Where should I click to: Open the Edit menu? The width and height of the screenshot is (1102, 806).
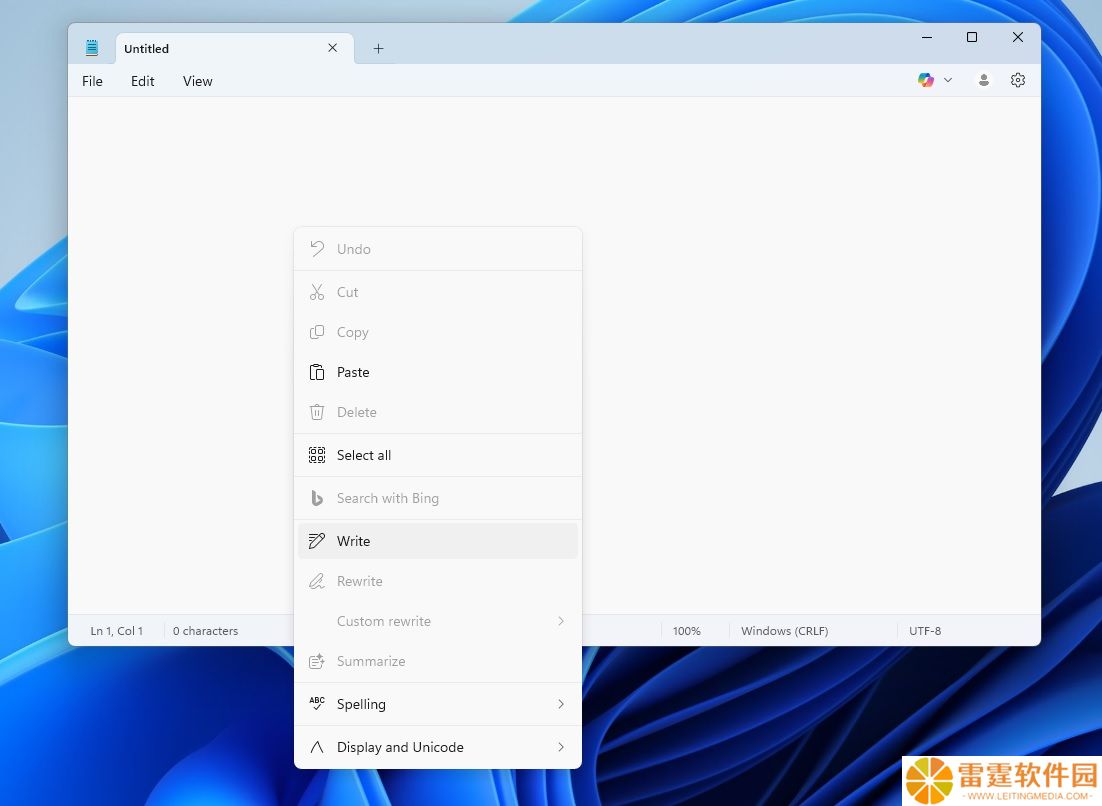click(x=143, y=82)
